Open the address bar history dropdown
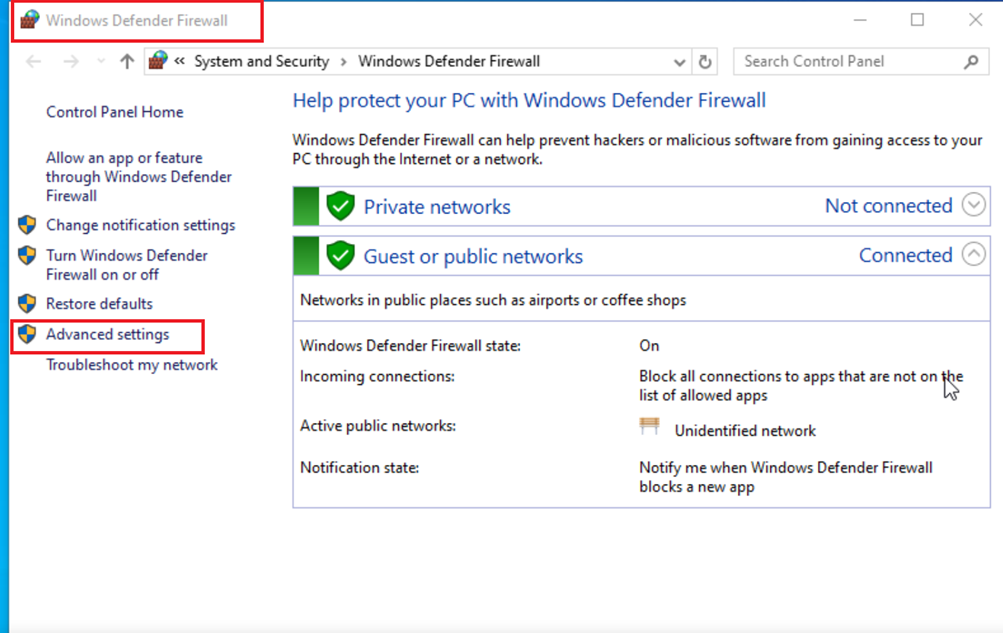1003x633 pixels. 680,62
